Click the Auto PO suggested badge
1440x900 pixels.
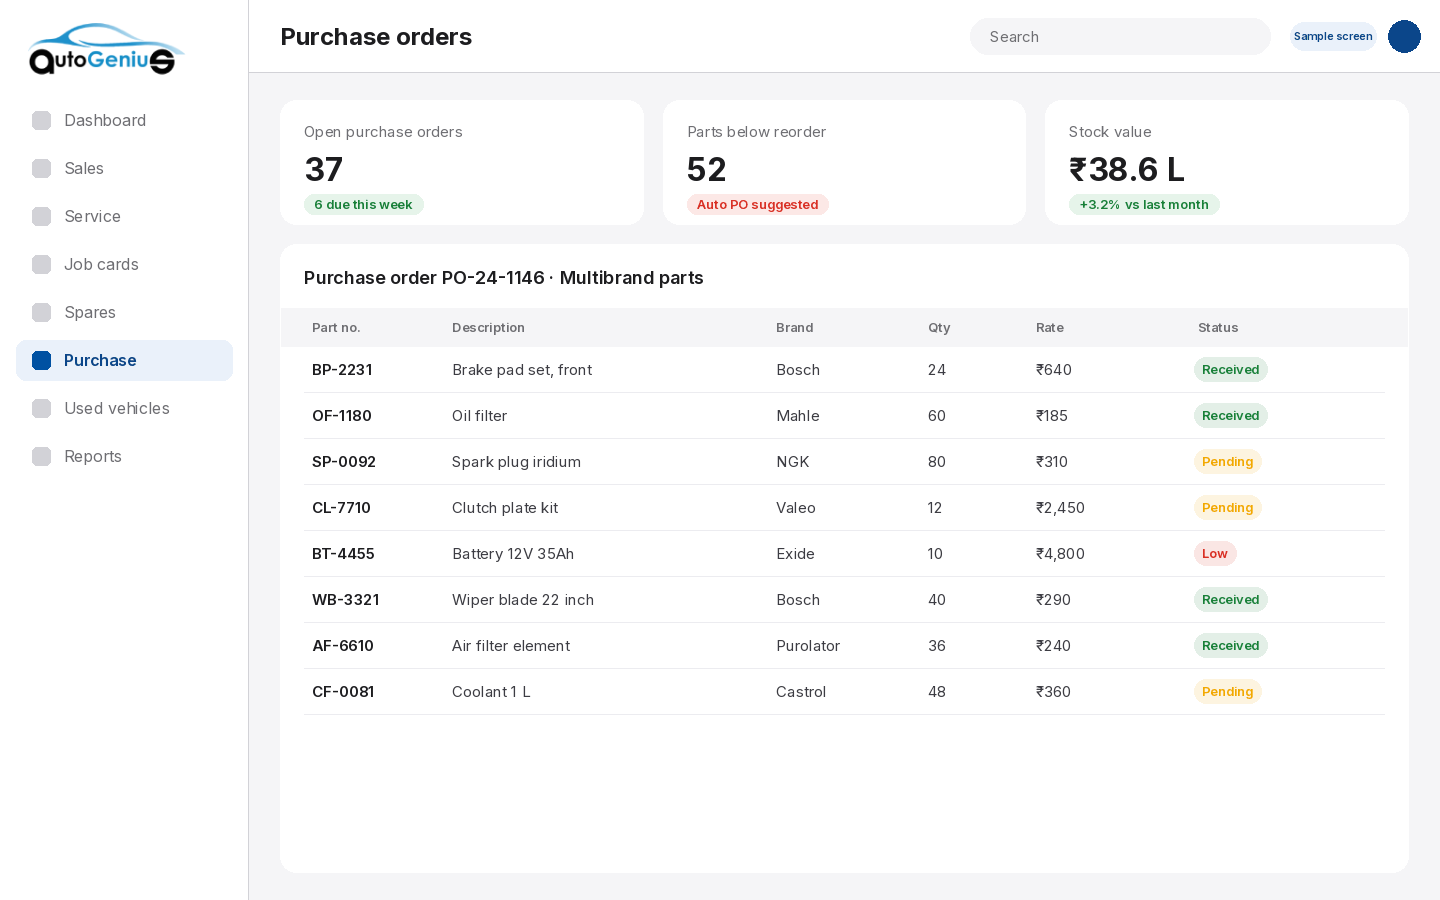point(757,205)
